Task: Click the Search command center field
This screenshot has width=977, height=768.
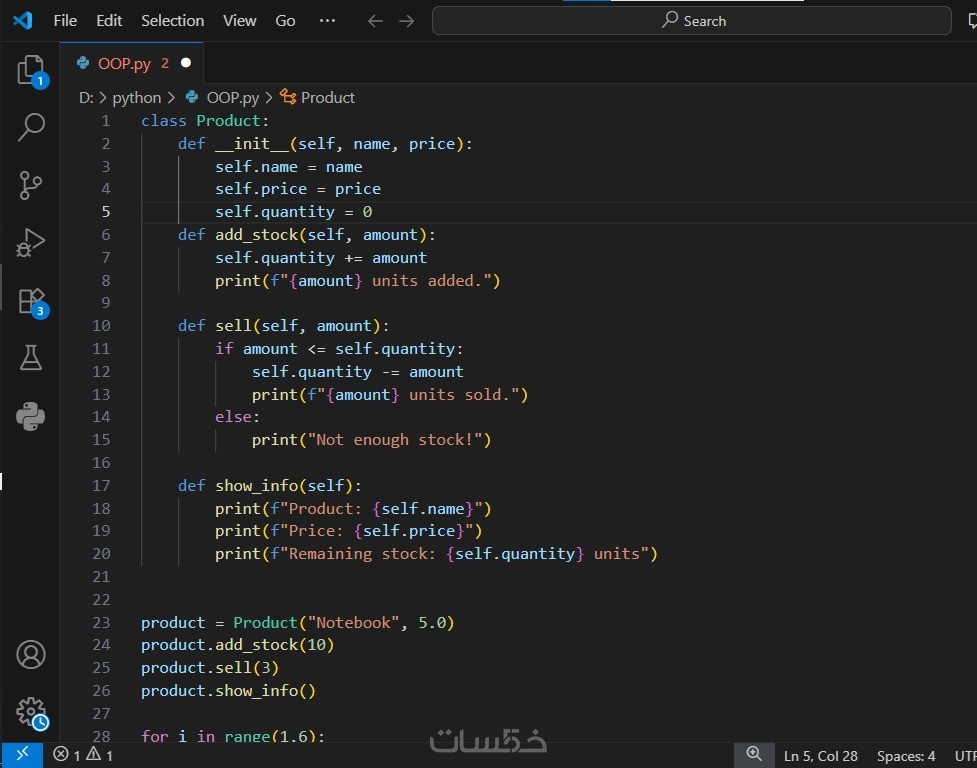Action: [x=692, y=21]
